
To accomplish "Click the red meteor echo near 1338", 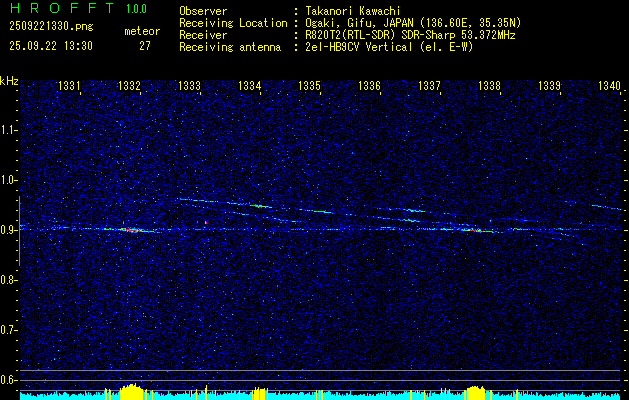I will coord(472,230).
